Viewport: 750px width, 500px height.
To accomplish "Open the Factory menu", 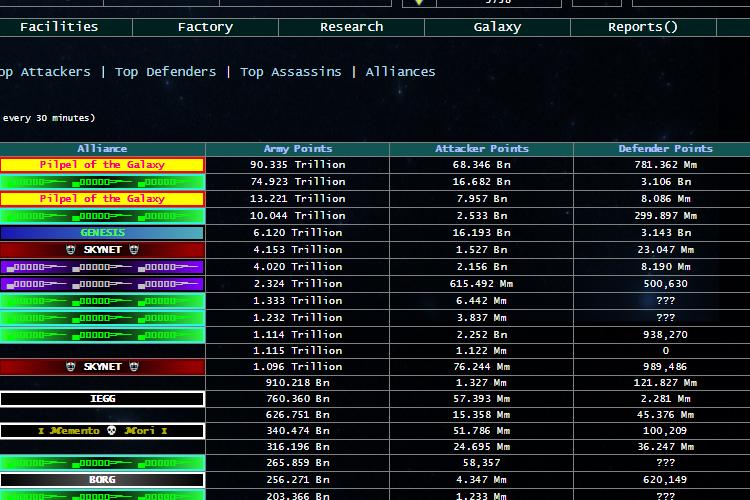I will [205, 27].
